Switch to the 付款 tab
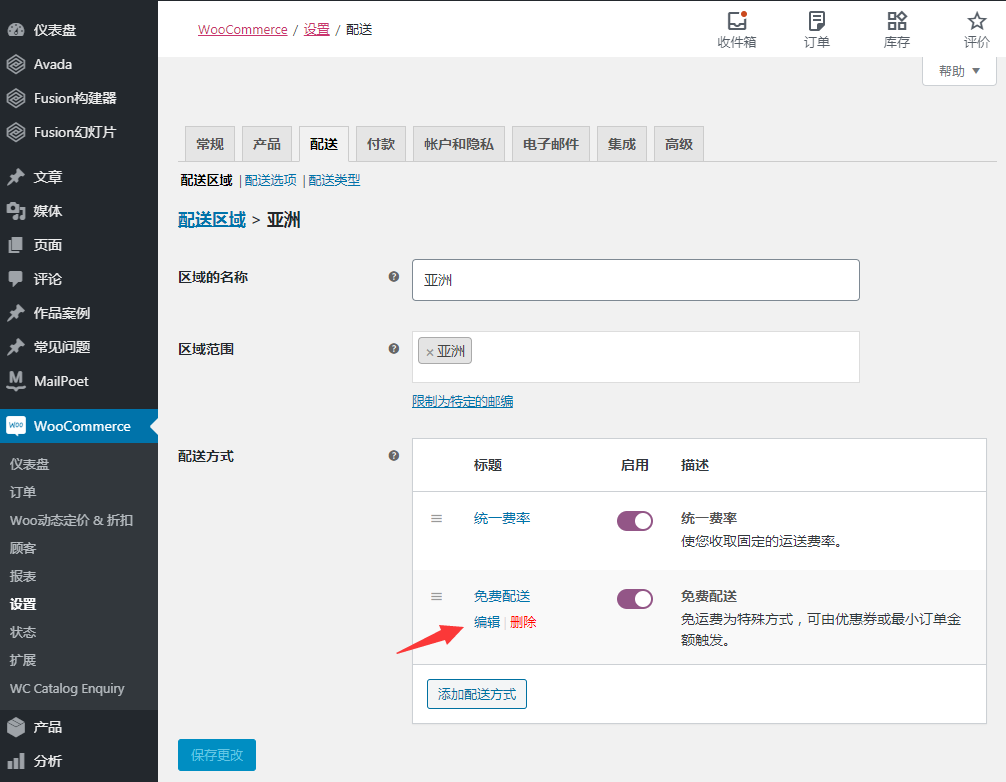Screen dimensions: 1006x782 (x=381, y=144)
